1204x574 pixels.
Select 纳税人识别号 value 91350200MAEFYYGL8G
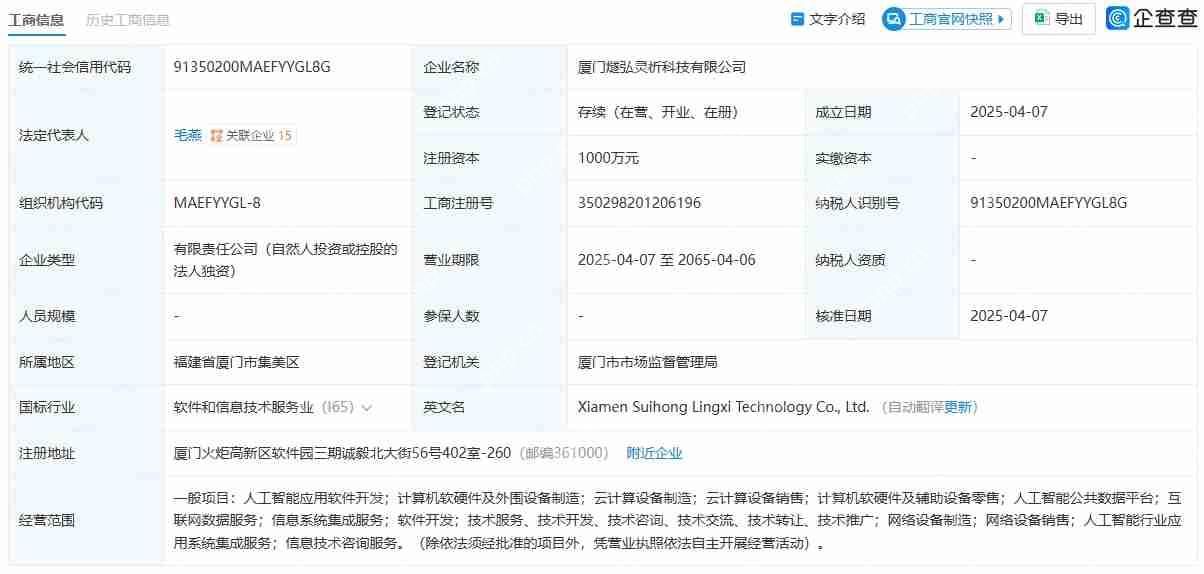[1048, 203]
